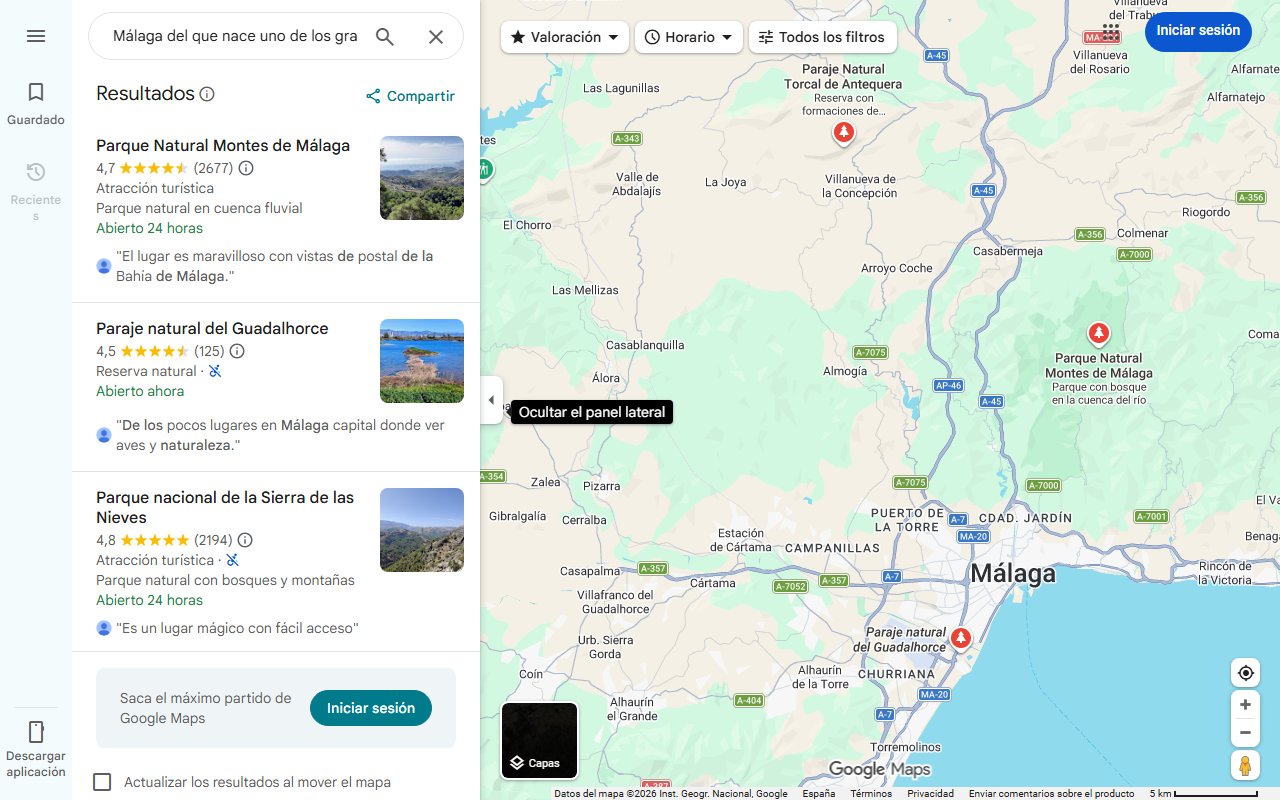The height and width of the screenshot is (800, 1280).
Task: Collapse panel with 'Ocultar el panel lateral' arrow
Action: (x=491, y=399)
